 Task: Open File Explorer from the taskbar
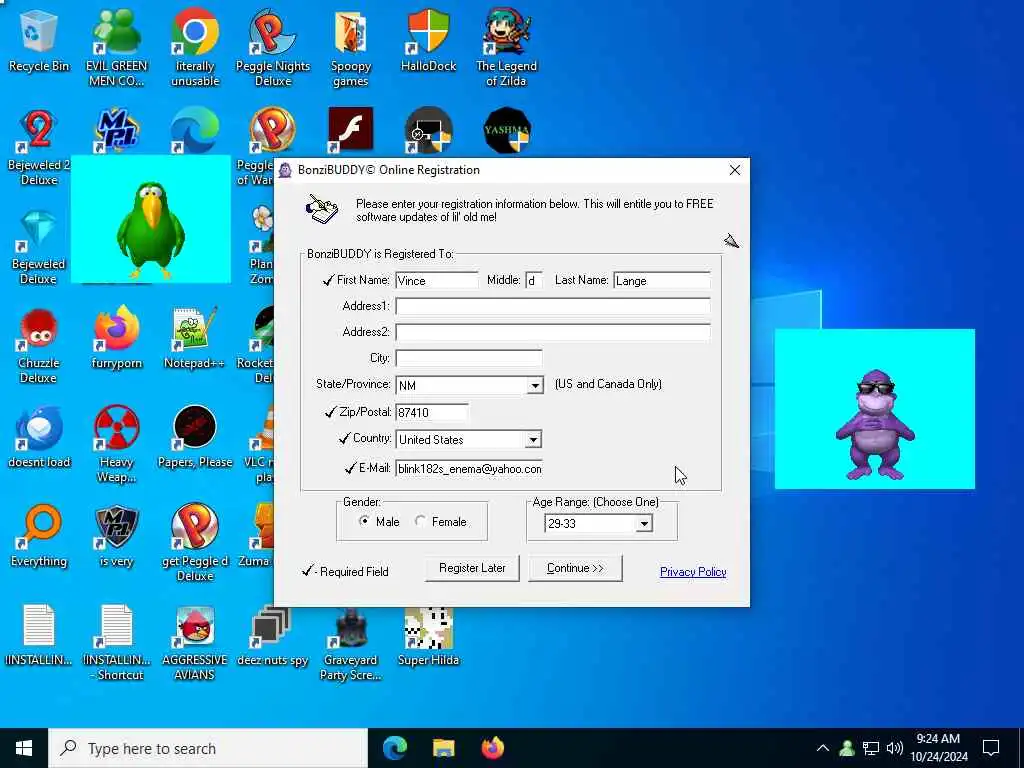[x=443, y=748]
